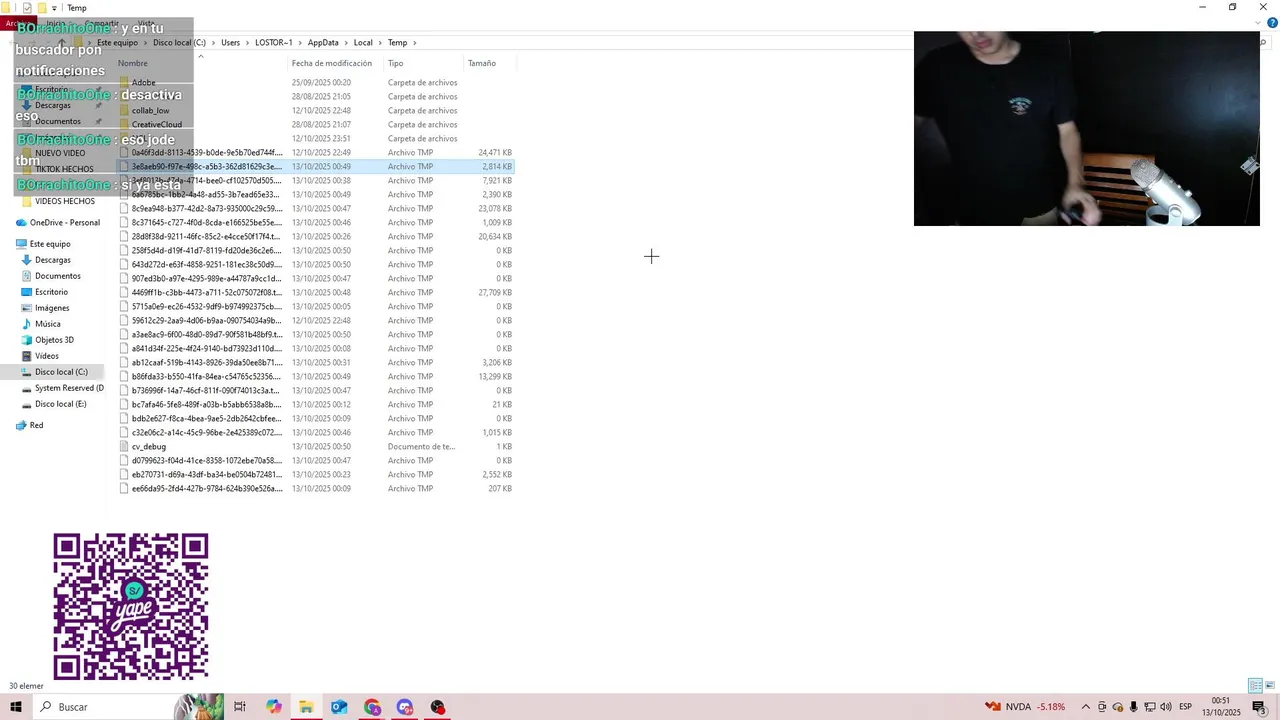Show hidden system tray icons chevron
The height and width of the screenshot is (720, 1280).
[1086, 707]
